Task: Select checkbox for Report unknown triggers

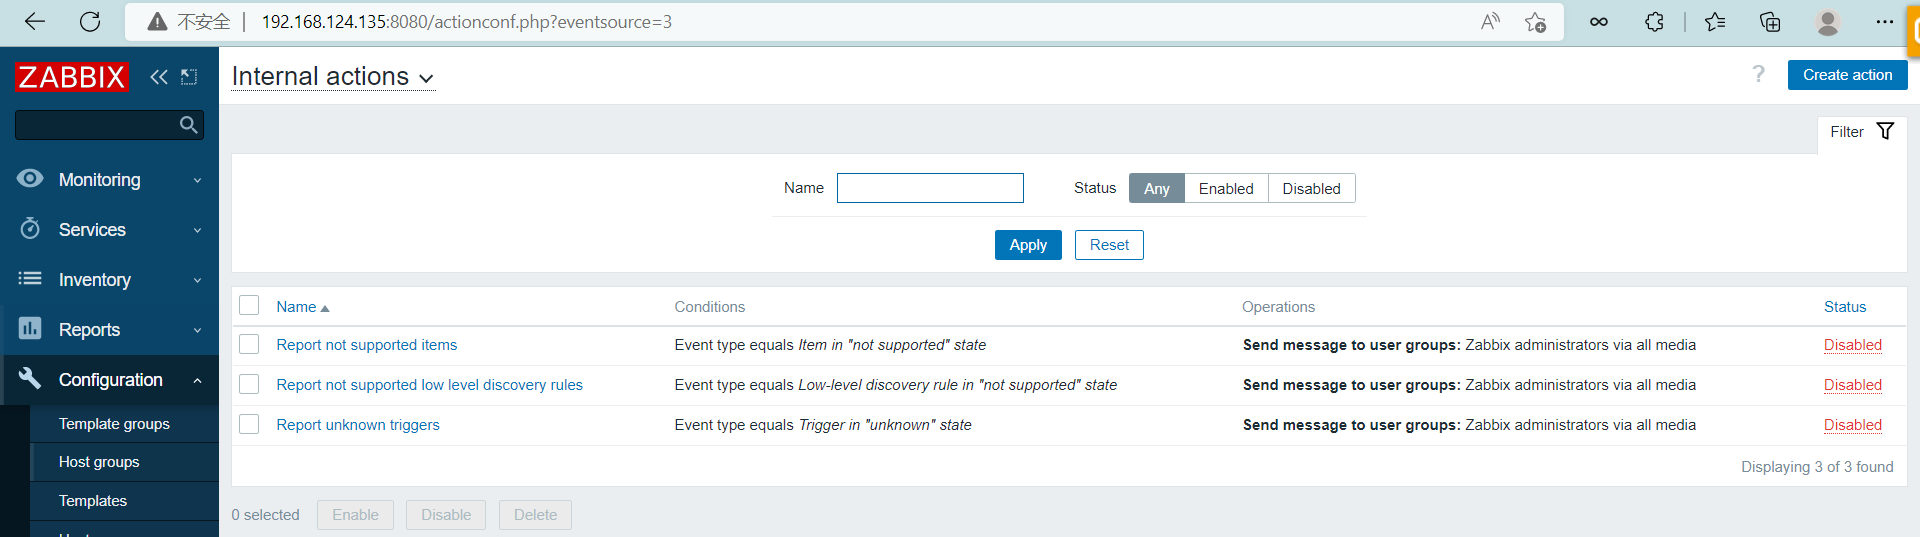Action: pos(250,425)
